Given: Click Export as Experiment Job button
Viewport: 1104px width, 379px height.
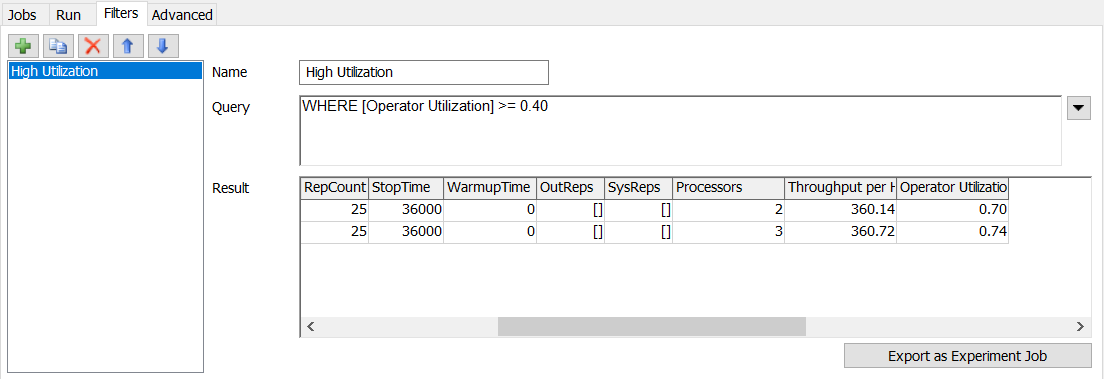Looking at the screenshot, I should pos(967,356).
